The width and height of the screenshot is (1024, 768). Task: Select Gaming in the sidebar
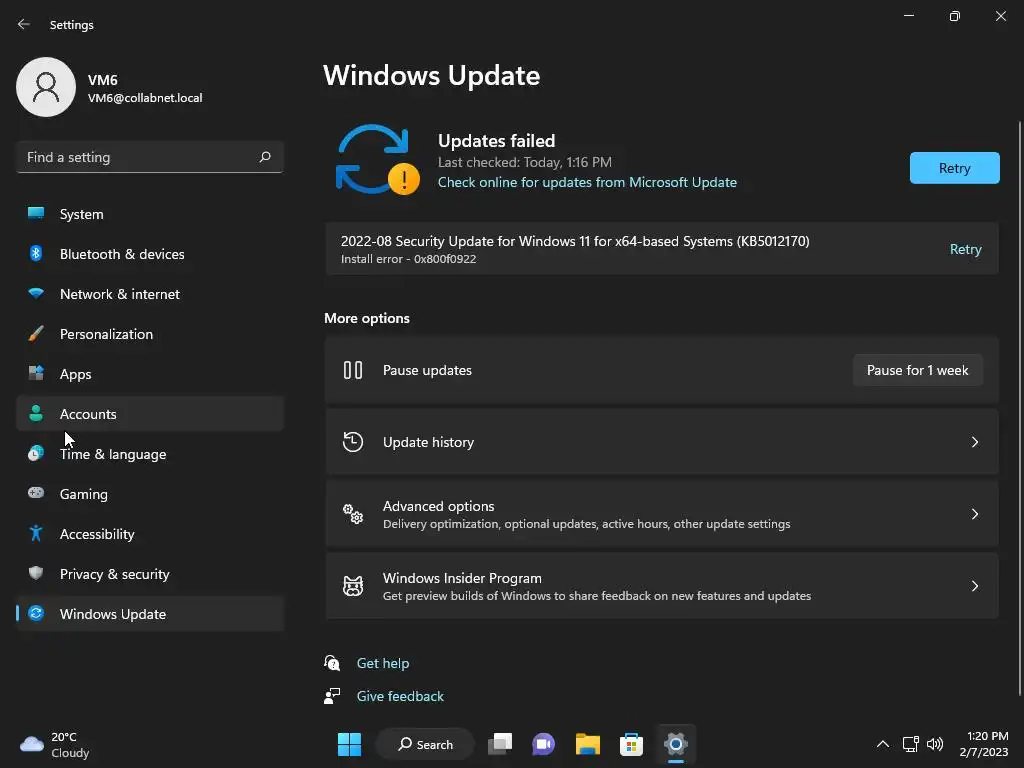(x=150, y=494)
